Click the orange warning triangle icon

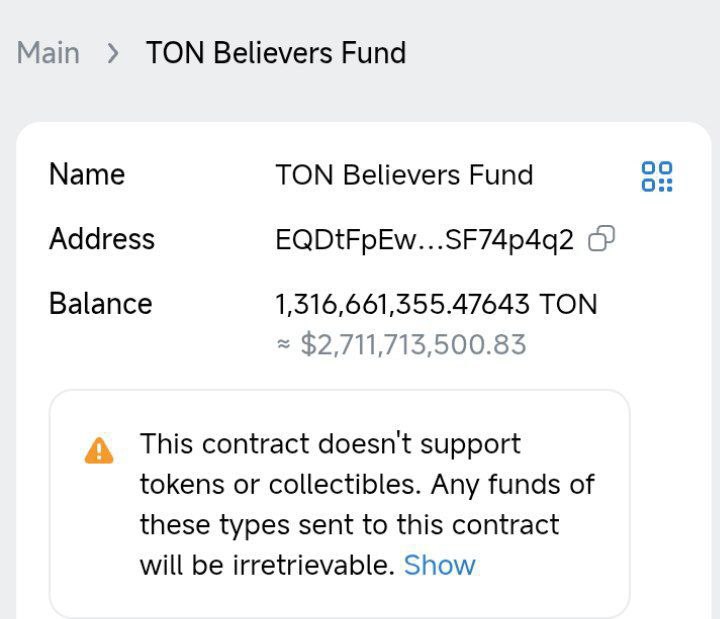pos(99,451)
